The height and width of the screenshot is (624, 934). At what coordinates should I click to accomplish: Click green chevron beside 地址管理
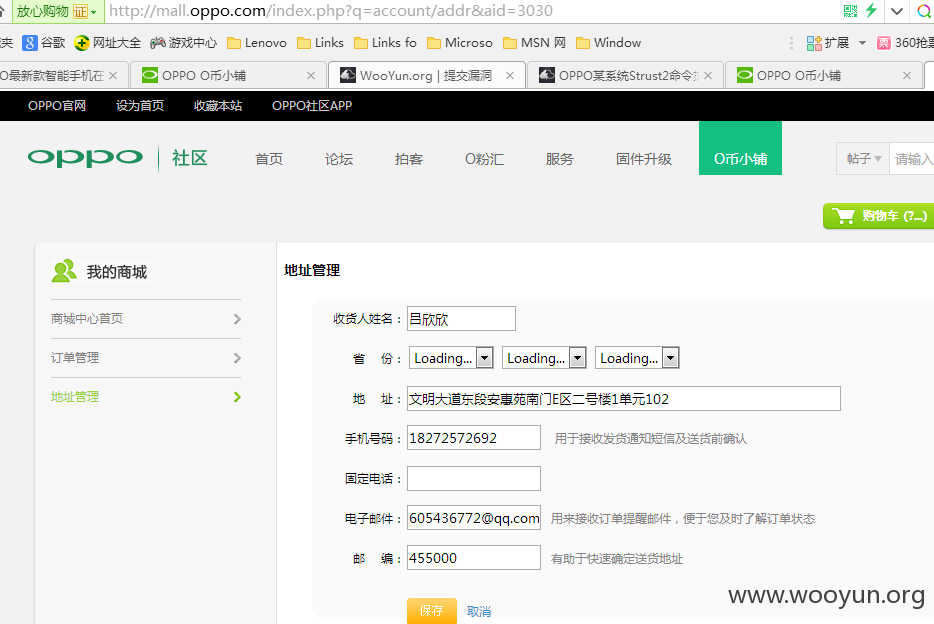[237, 397]
